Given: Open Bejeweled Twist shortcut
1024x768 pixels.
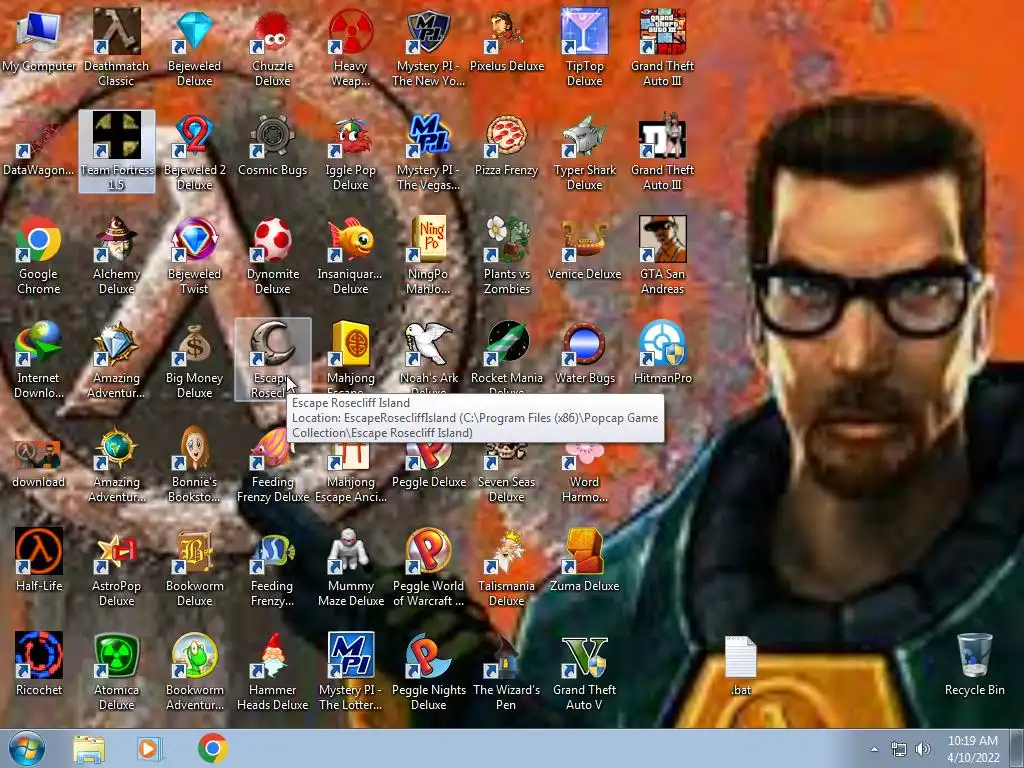Looking at the screenshot, I should pos(195,255).
